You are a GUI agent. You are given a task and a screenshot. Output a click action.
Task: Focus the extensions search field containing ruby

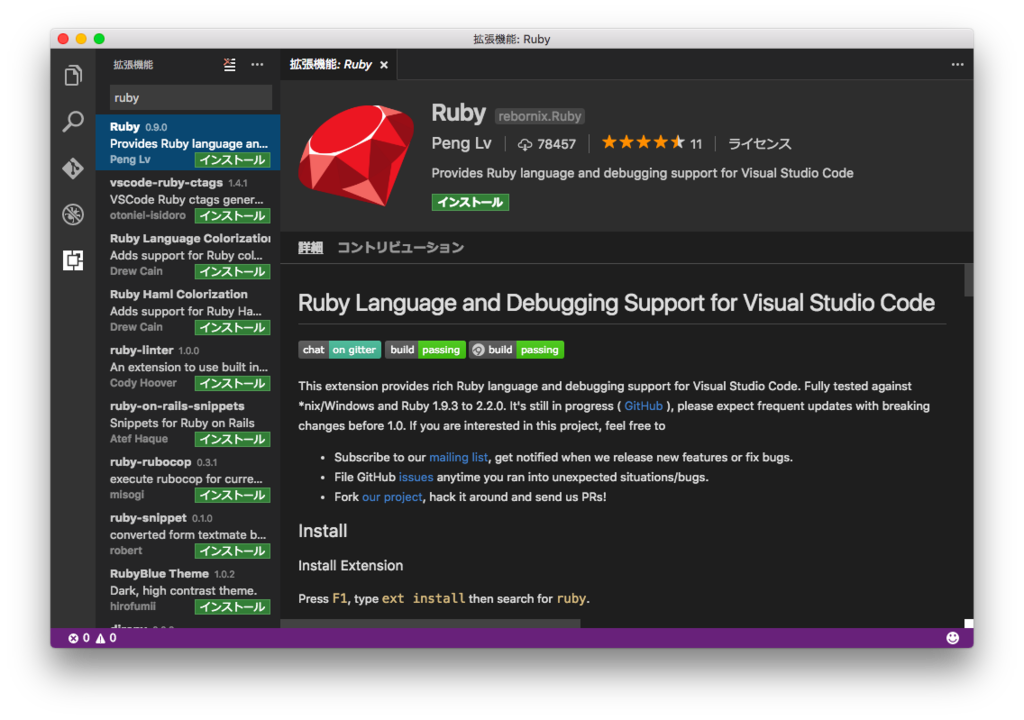pos(191,97)
